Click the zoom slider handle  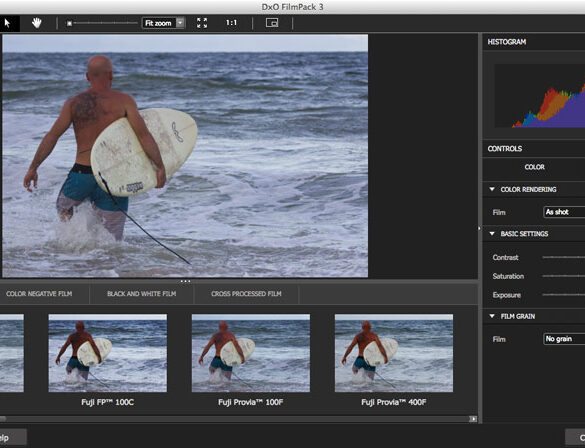pyautogui.click(x=69, y=24)
